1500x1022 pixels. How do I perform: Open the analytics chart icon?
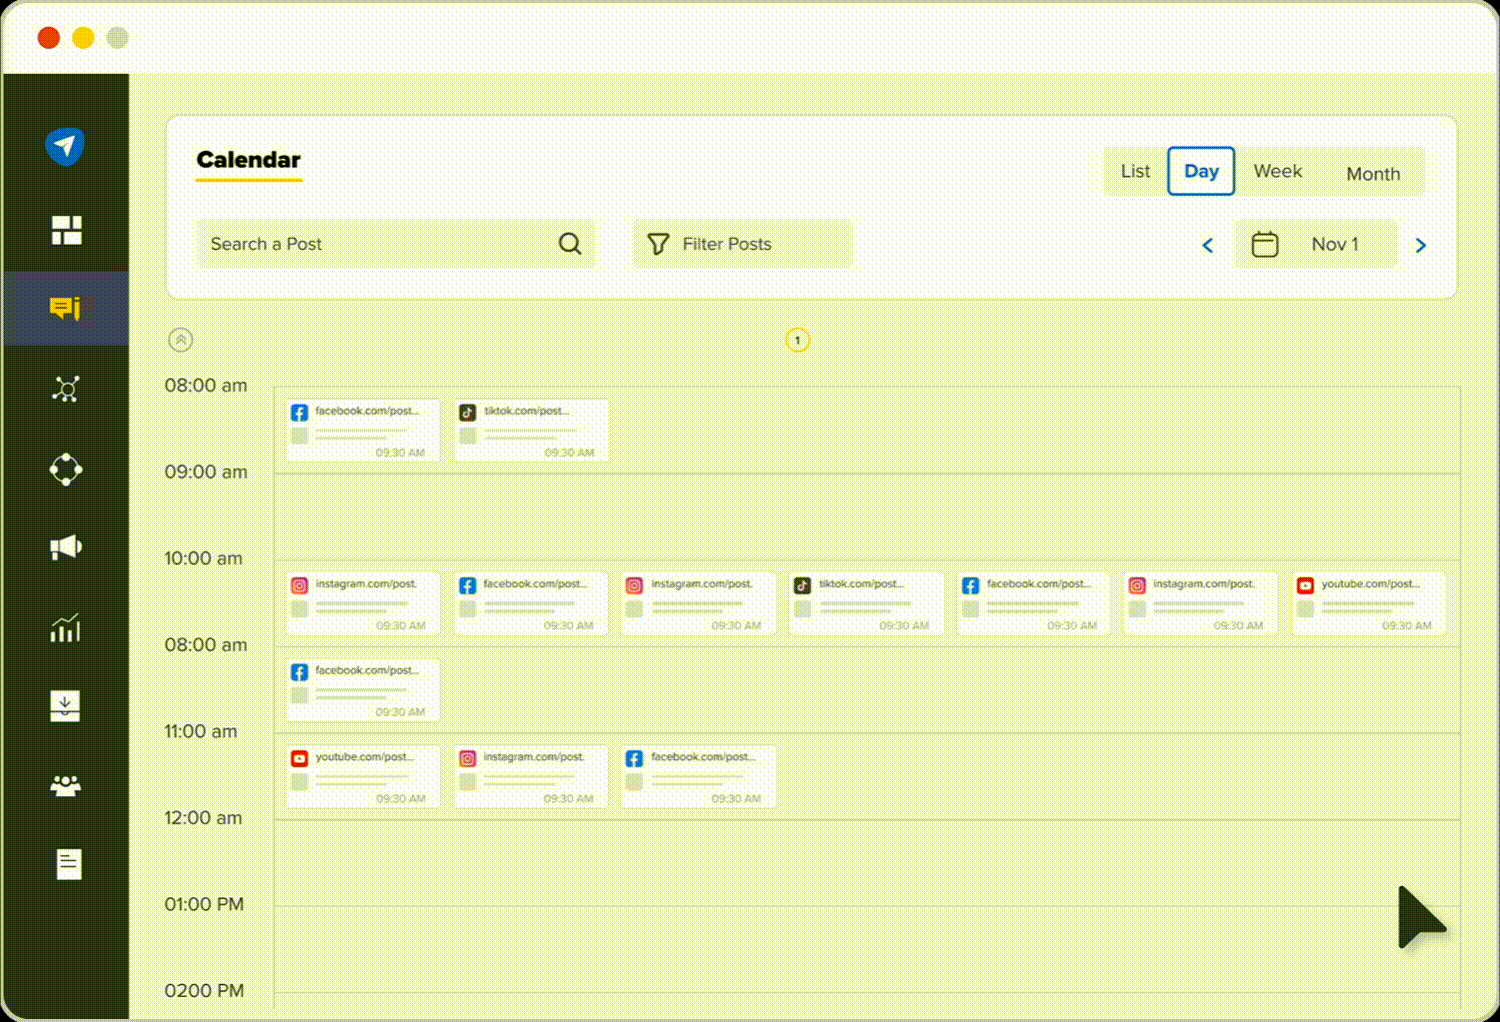[66, 628]
